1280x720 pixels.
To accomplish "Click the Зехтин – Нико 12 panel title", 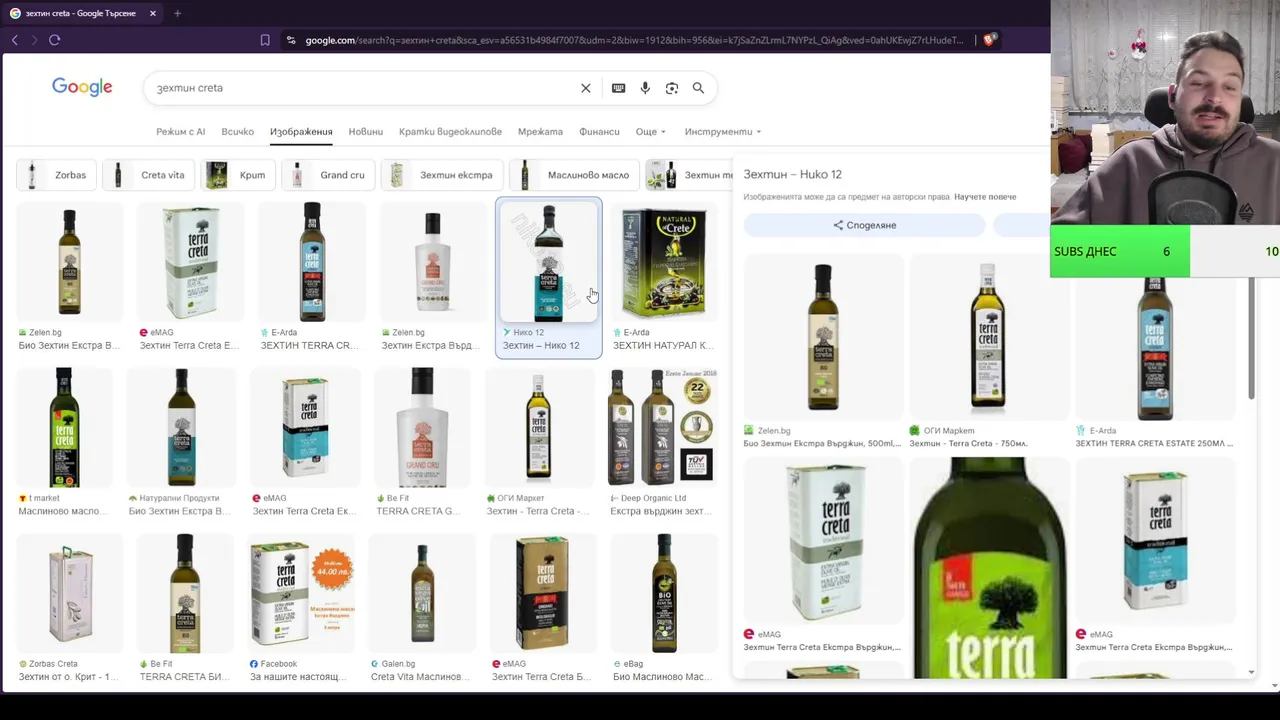I will pyautogui.click(x=792, y=174).
